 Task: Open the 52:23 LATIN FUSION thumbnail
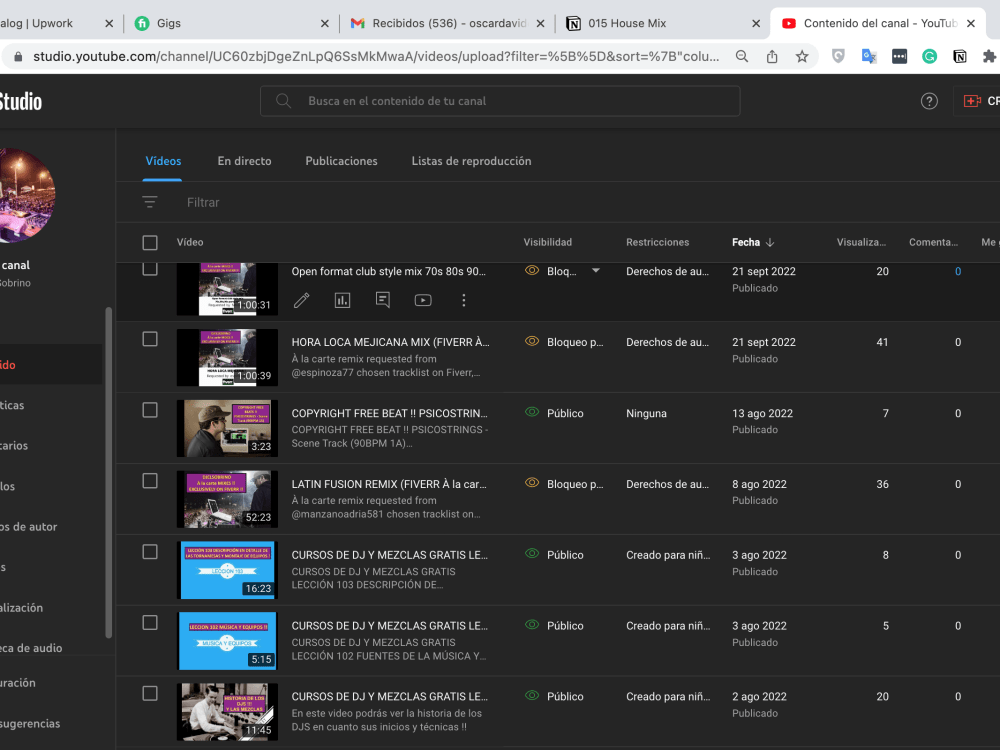pos(227,499)
